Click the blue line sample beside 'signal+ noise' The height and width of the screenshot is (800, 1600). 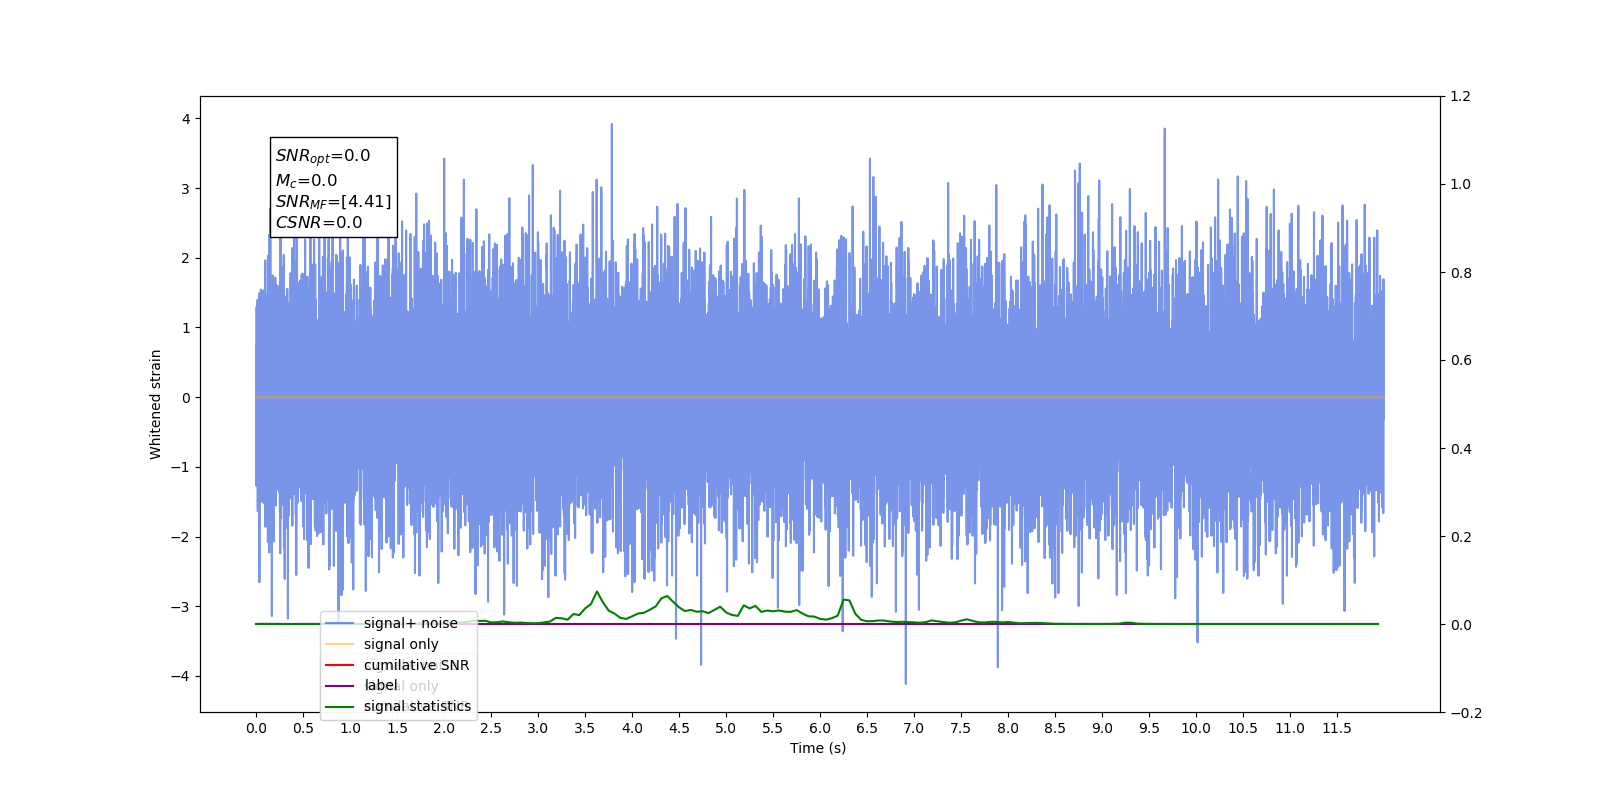340,623
